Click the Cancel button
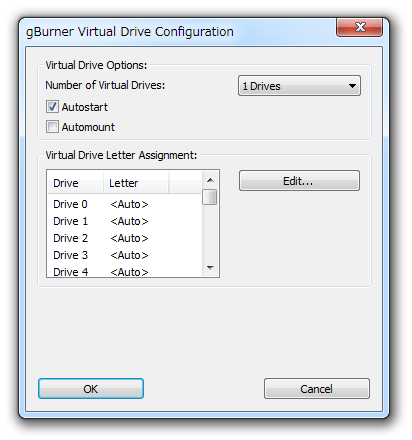The image size is (412, 440). (317, 389)
